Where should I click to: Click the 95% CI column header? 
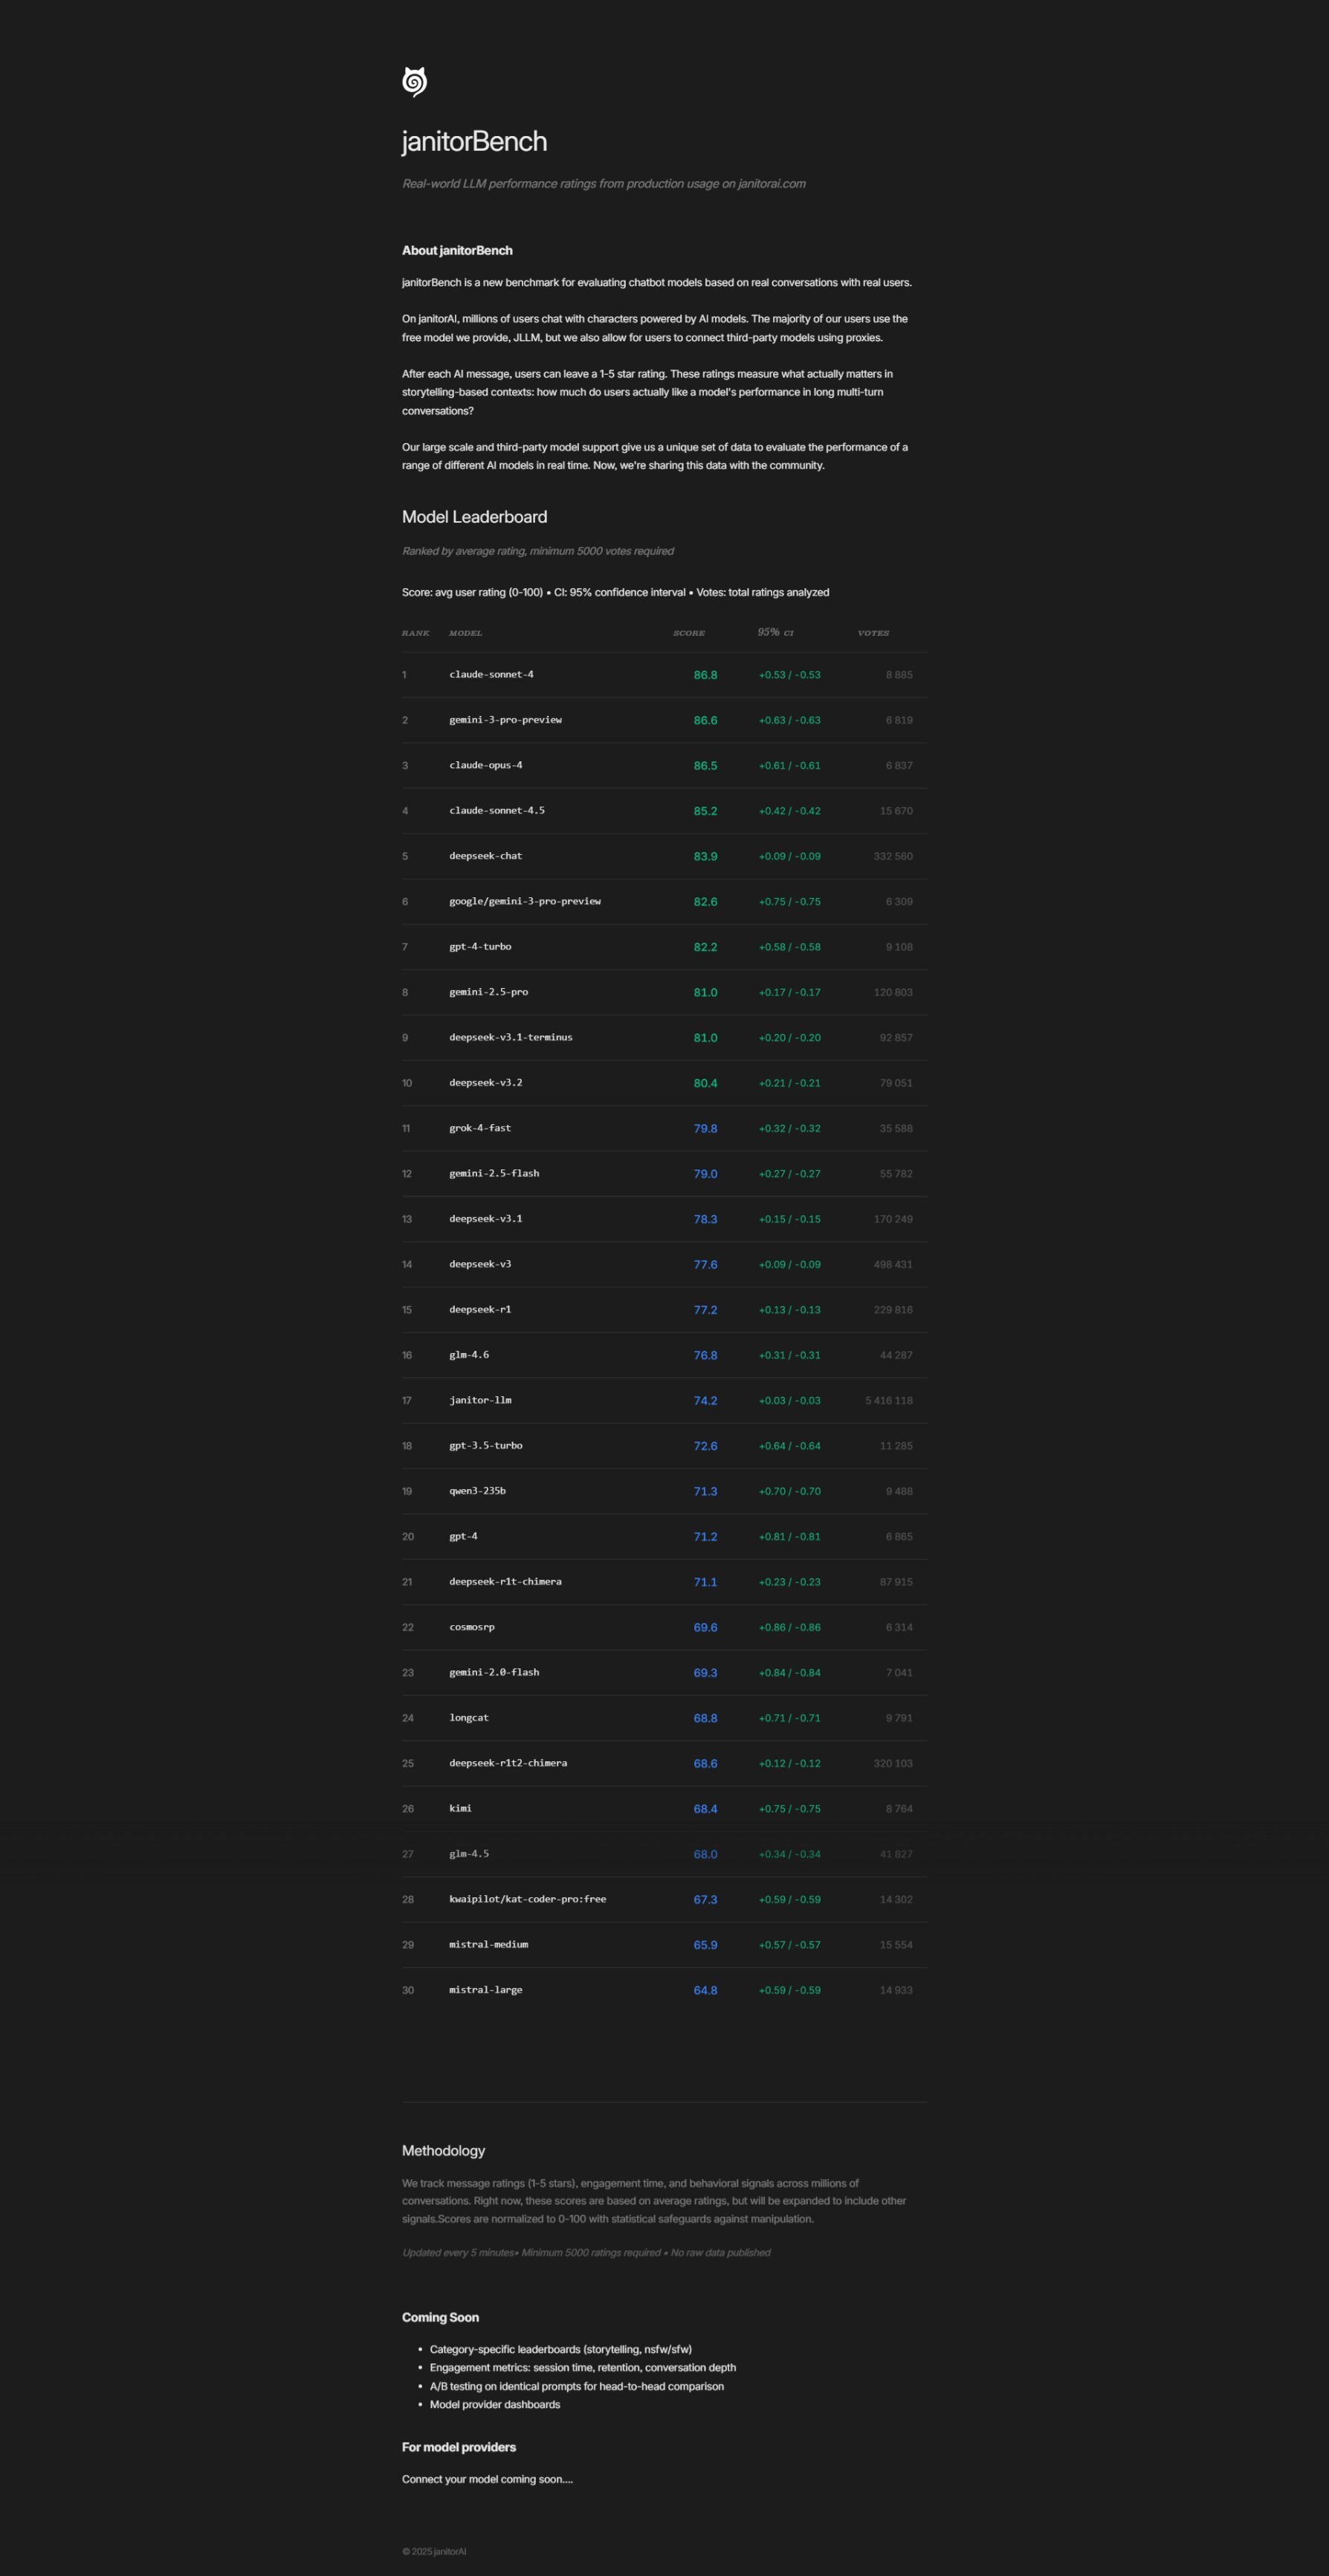point(775,633)
